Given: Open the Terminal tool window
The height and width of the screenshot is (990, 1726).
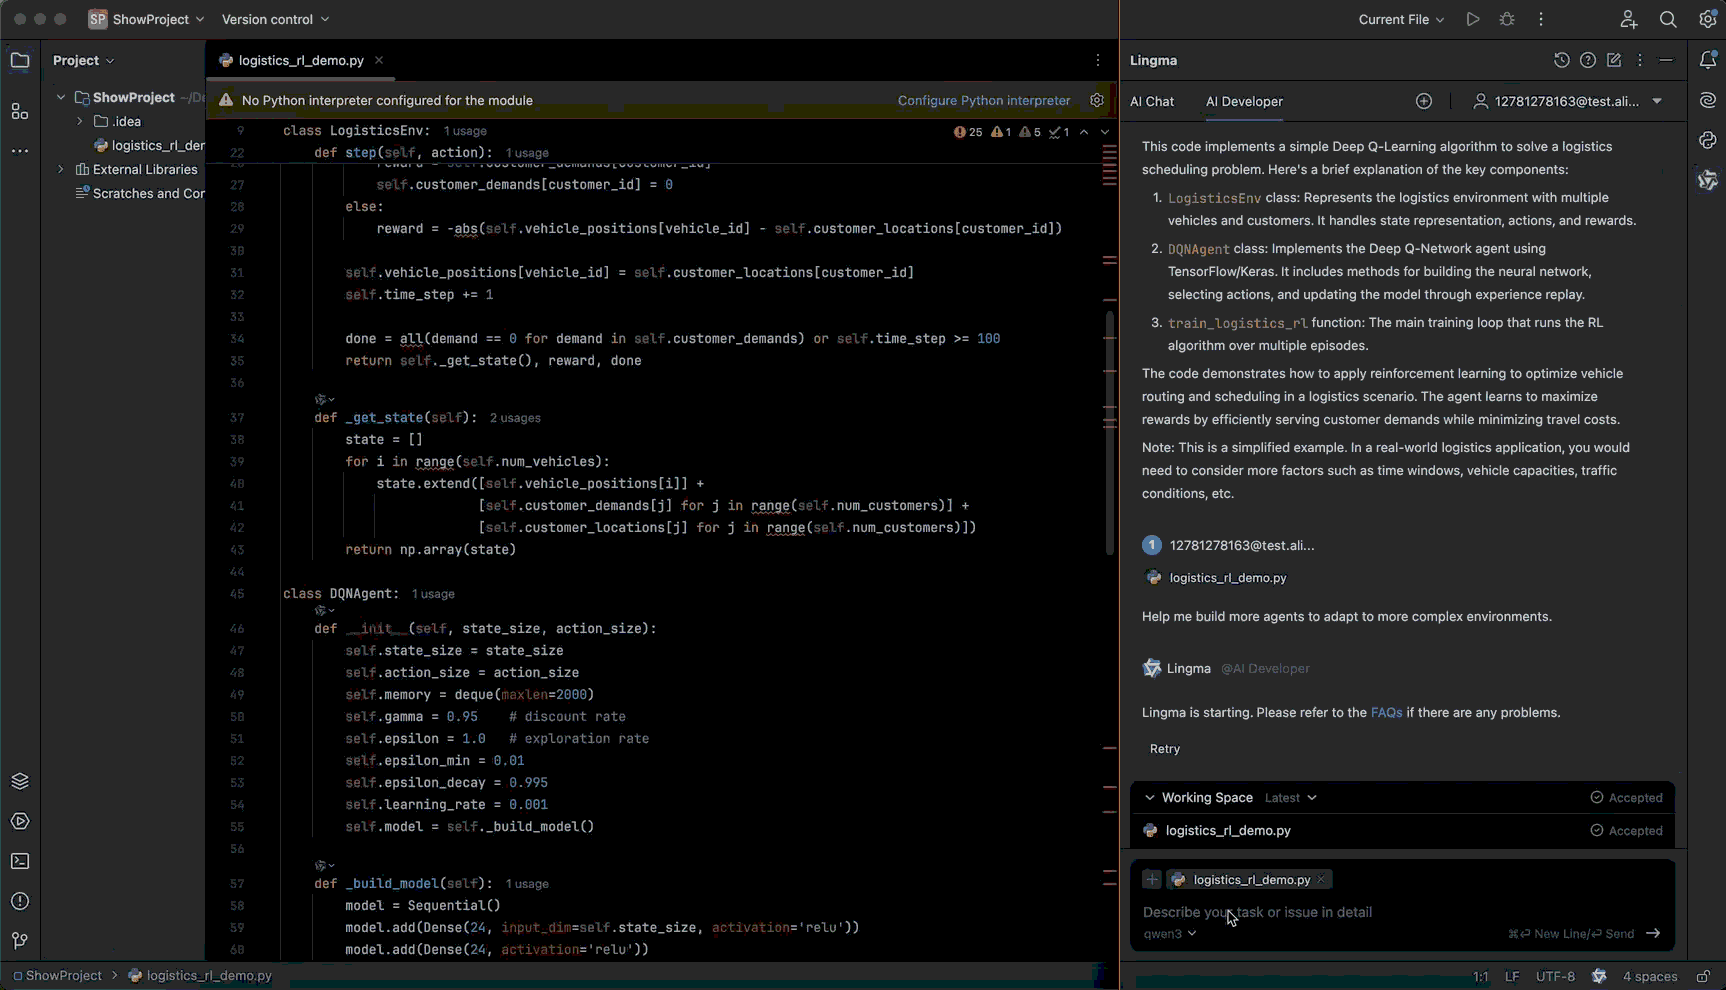Looking at the screenshot, I should tap(20, 861).
